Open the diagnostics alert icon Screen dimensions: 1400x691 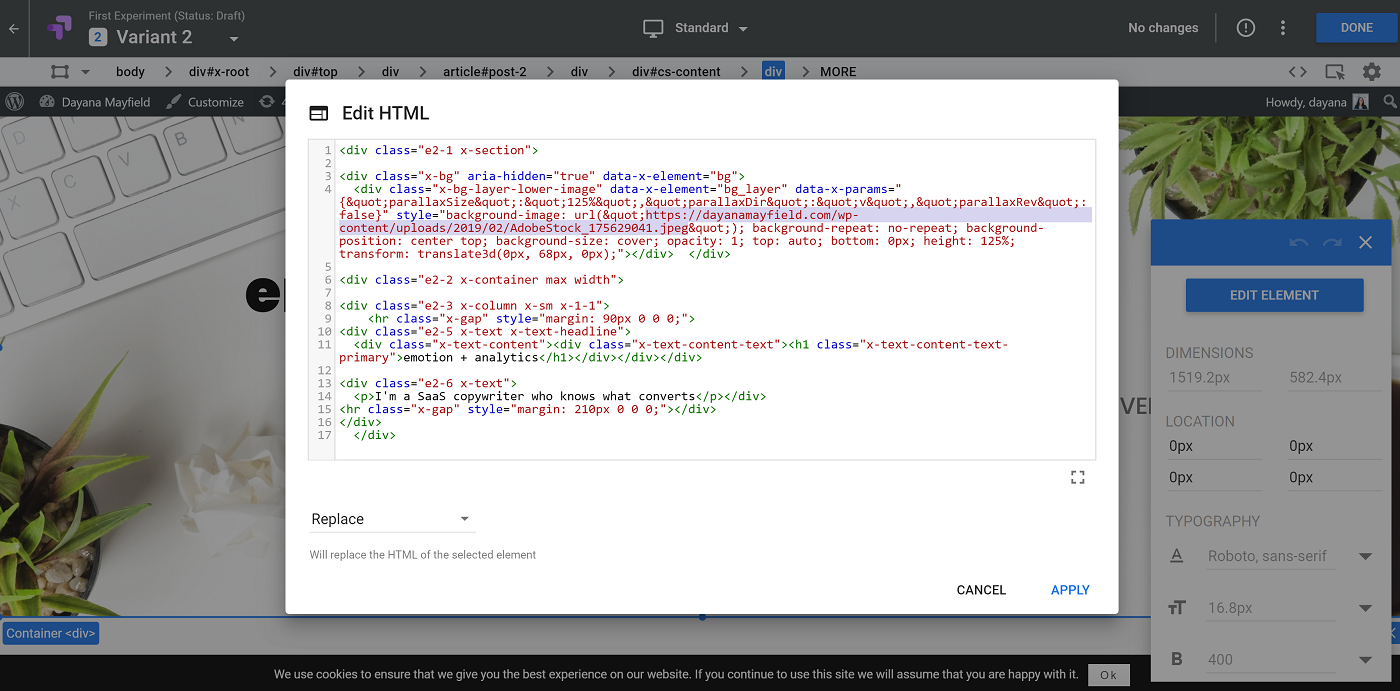click(1245, 28)
